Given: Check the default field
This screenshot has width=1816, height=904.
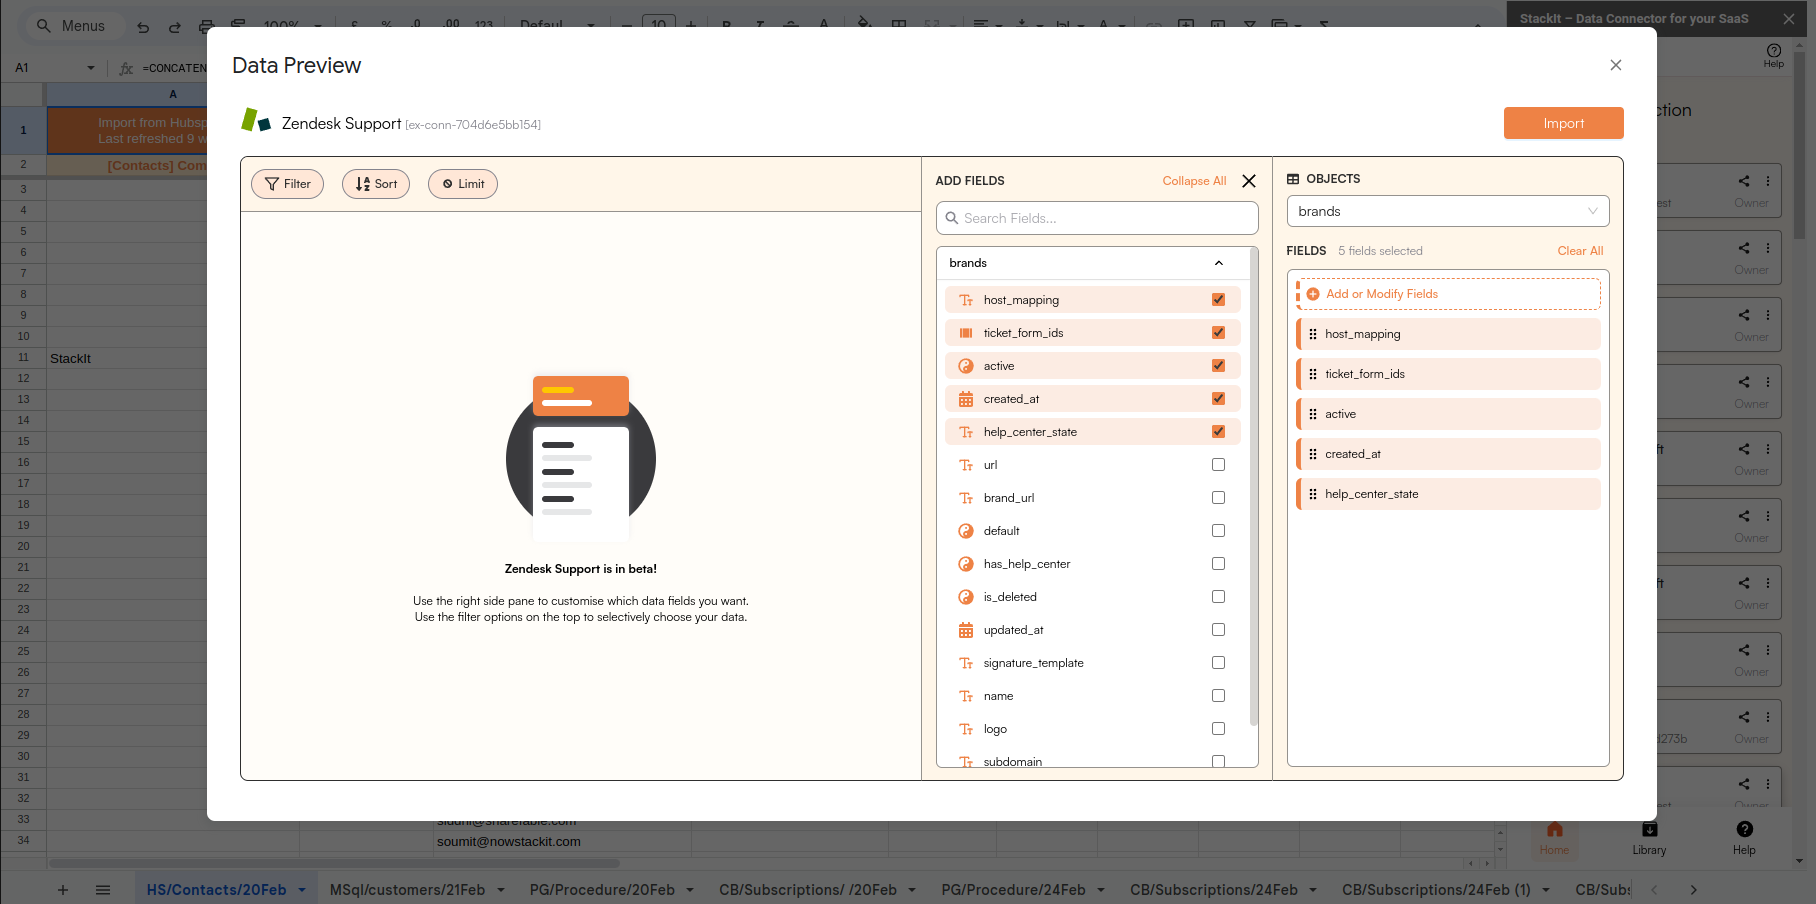Looking at the screenshot, I should point(1218,530).
